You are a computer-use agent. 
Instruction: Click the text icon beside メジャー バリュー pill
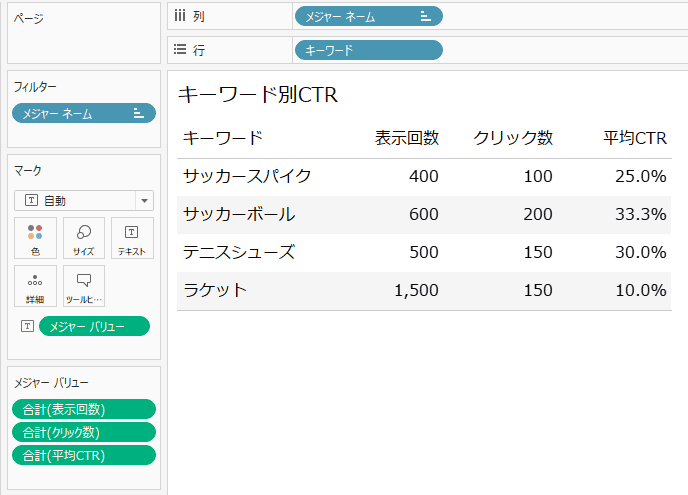[x=27, y=326]
